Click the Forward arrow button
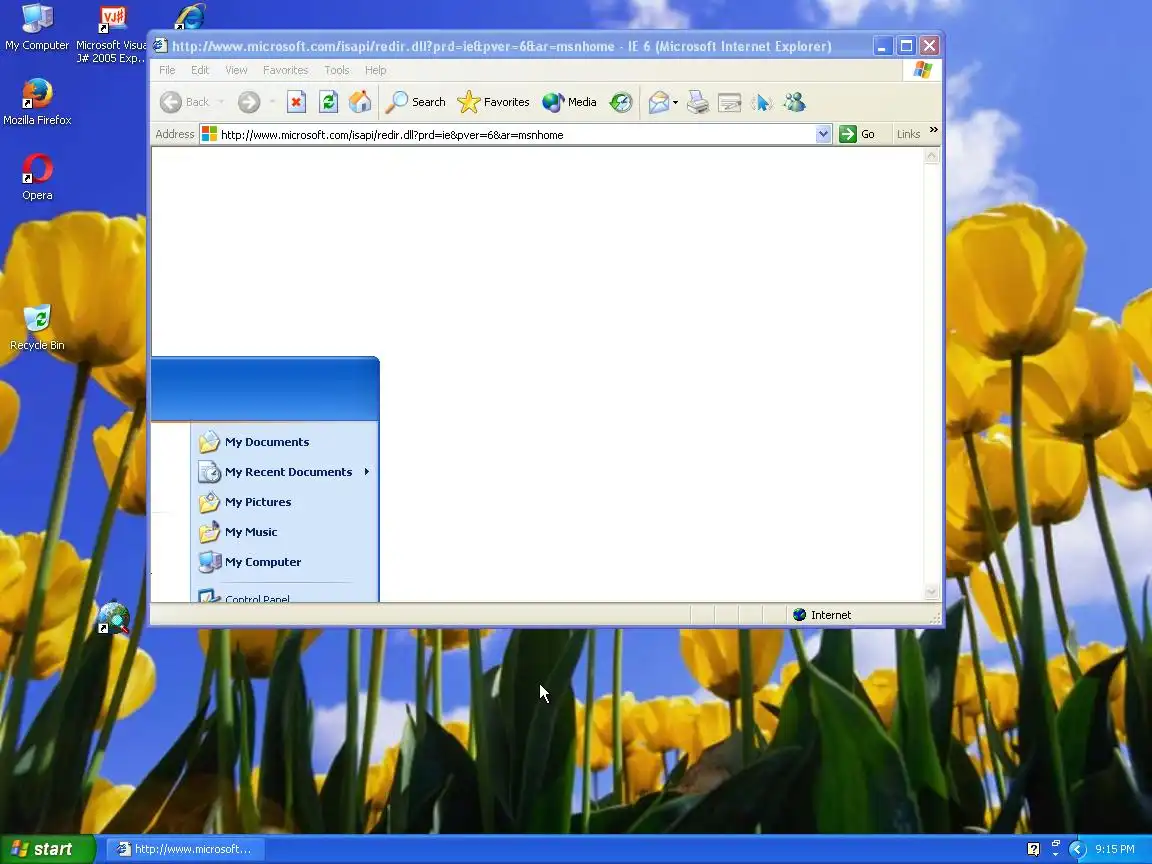 [x=249, y=102]
